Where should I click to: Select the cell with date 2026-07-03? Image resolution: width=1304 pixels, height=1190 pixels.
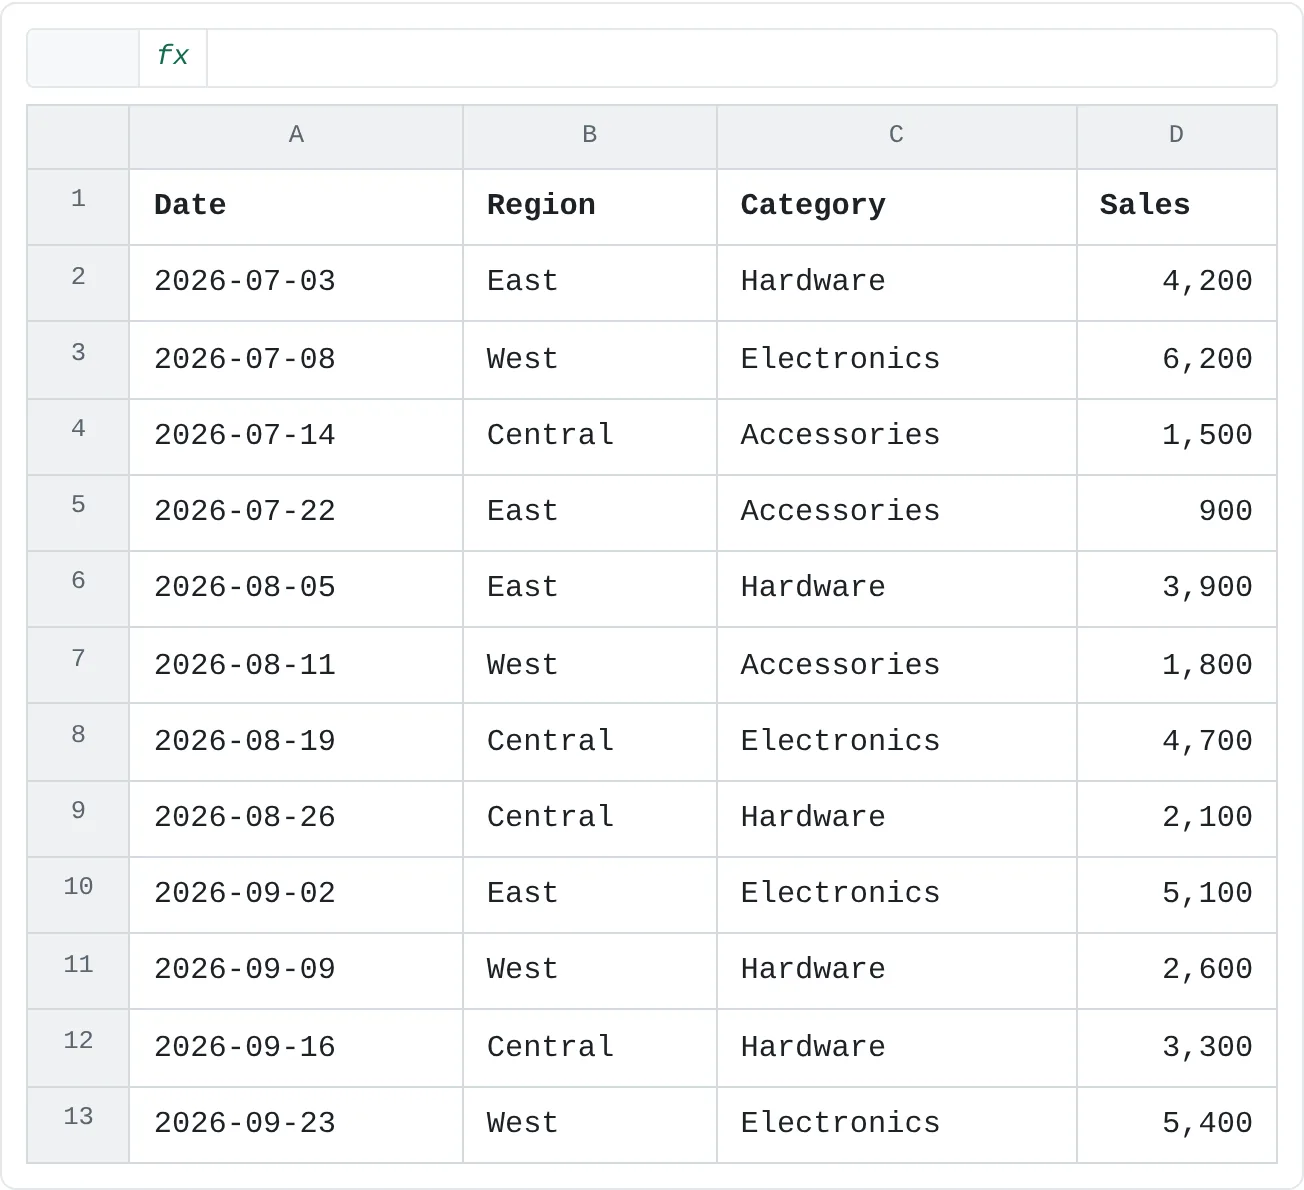pos(296,283)
